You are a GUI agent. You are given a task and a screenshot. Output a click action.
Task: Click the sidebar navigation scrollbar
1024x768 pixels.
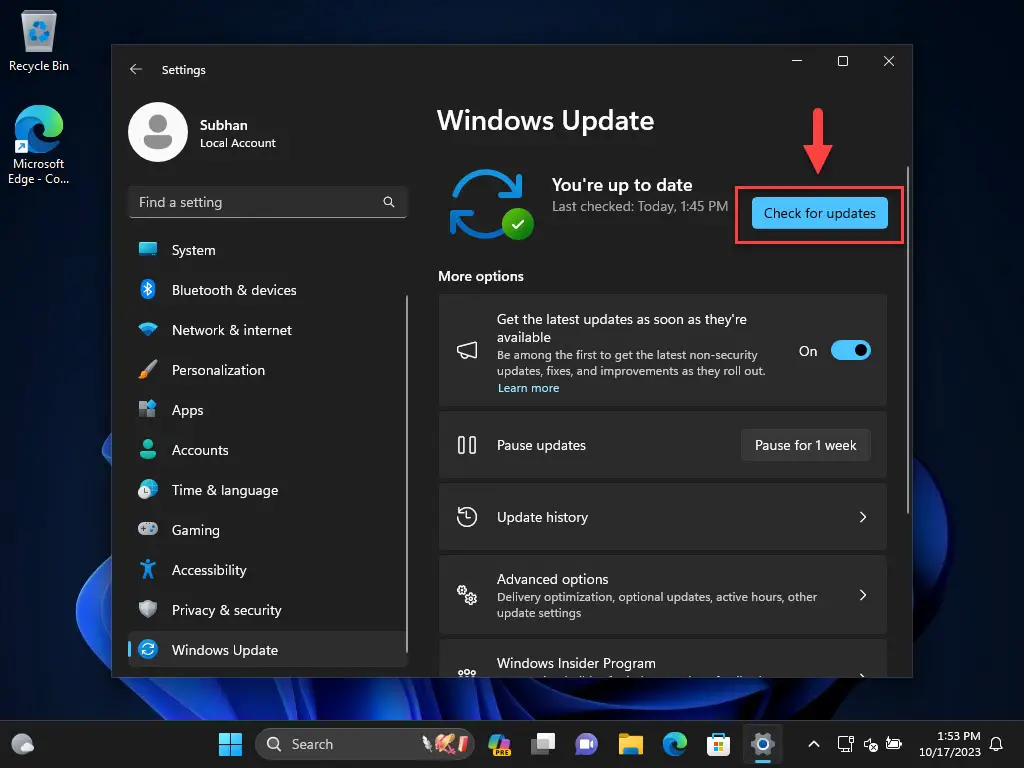point(406,474)
